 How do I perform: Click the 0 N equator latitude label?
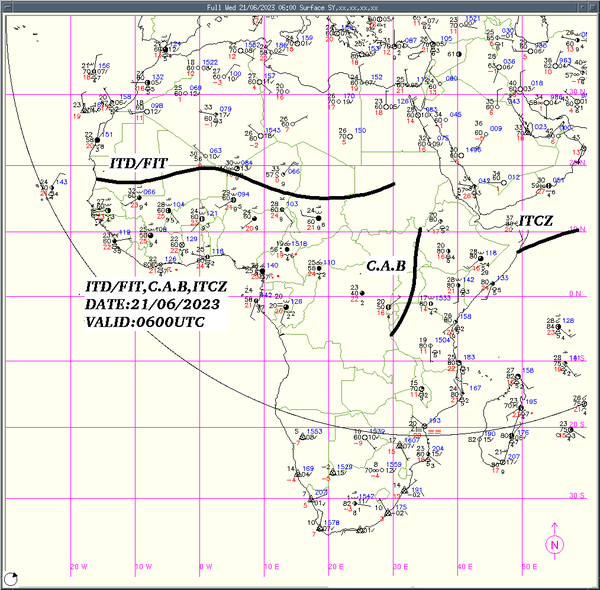(x=575, y=293)
